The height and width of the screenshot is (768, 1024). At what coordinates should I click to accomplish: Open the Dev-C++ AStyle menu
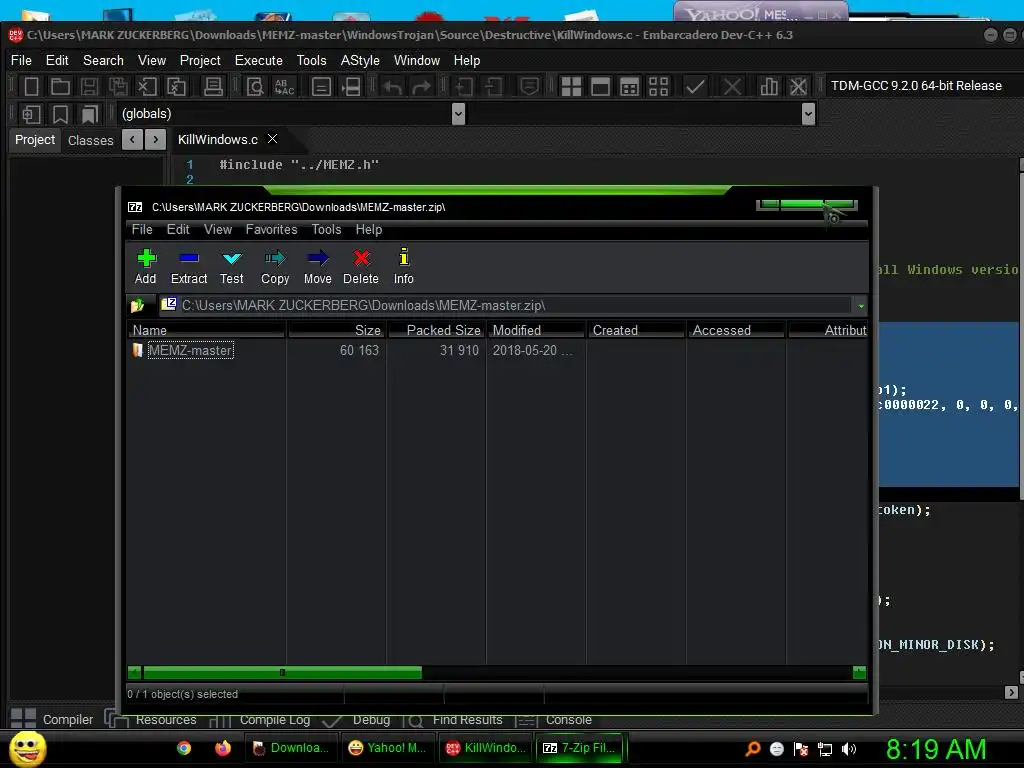tap(360, 60)
